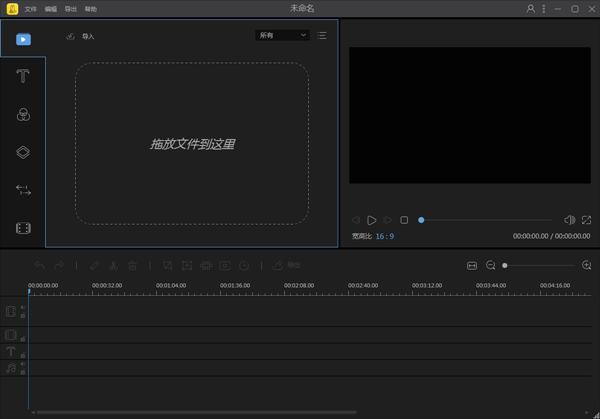Toggle fullscreen preview mode
Screen dimensions: 600x419
click(x=586, y=220)
